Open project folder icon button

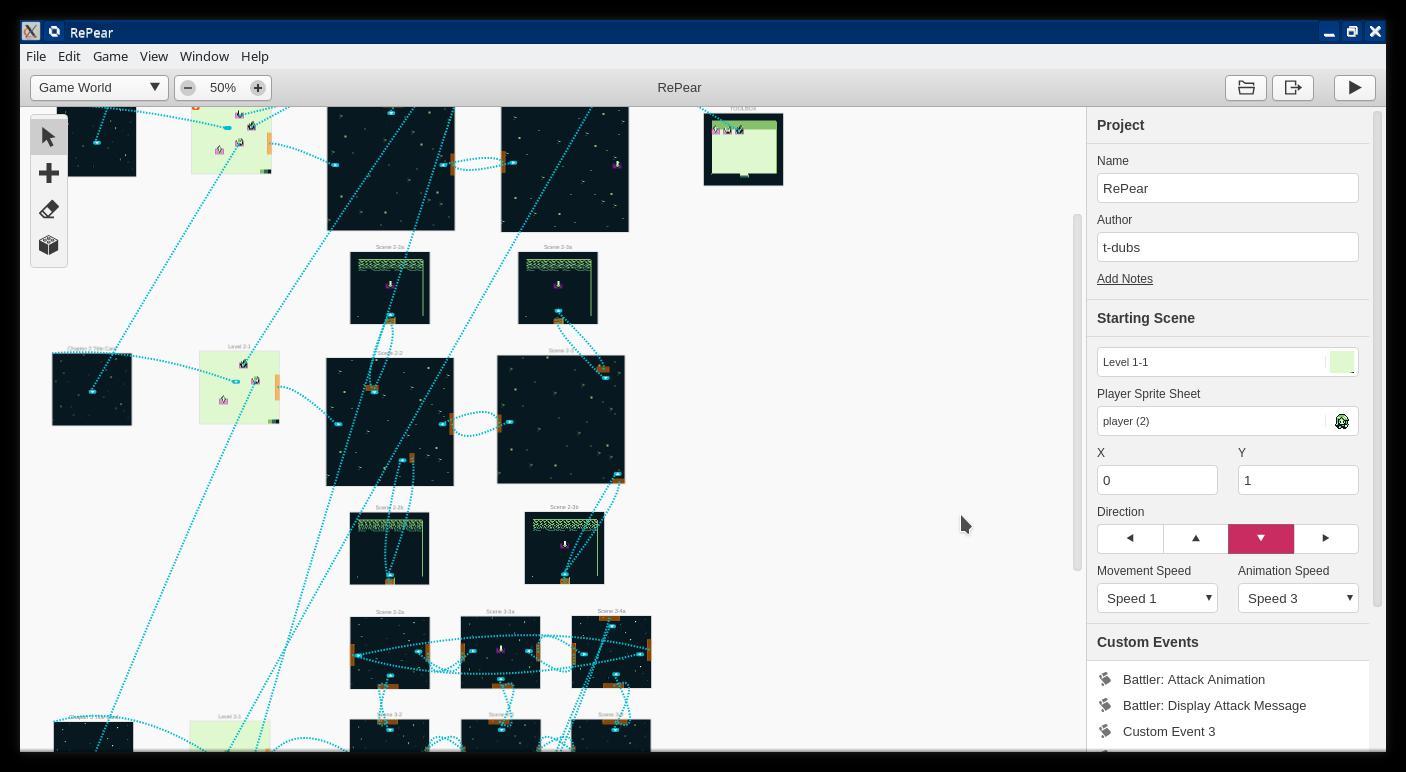click(x=1246, y=88)
